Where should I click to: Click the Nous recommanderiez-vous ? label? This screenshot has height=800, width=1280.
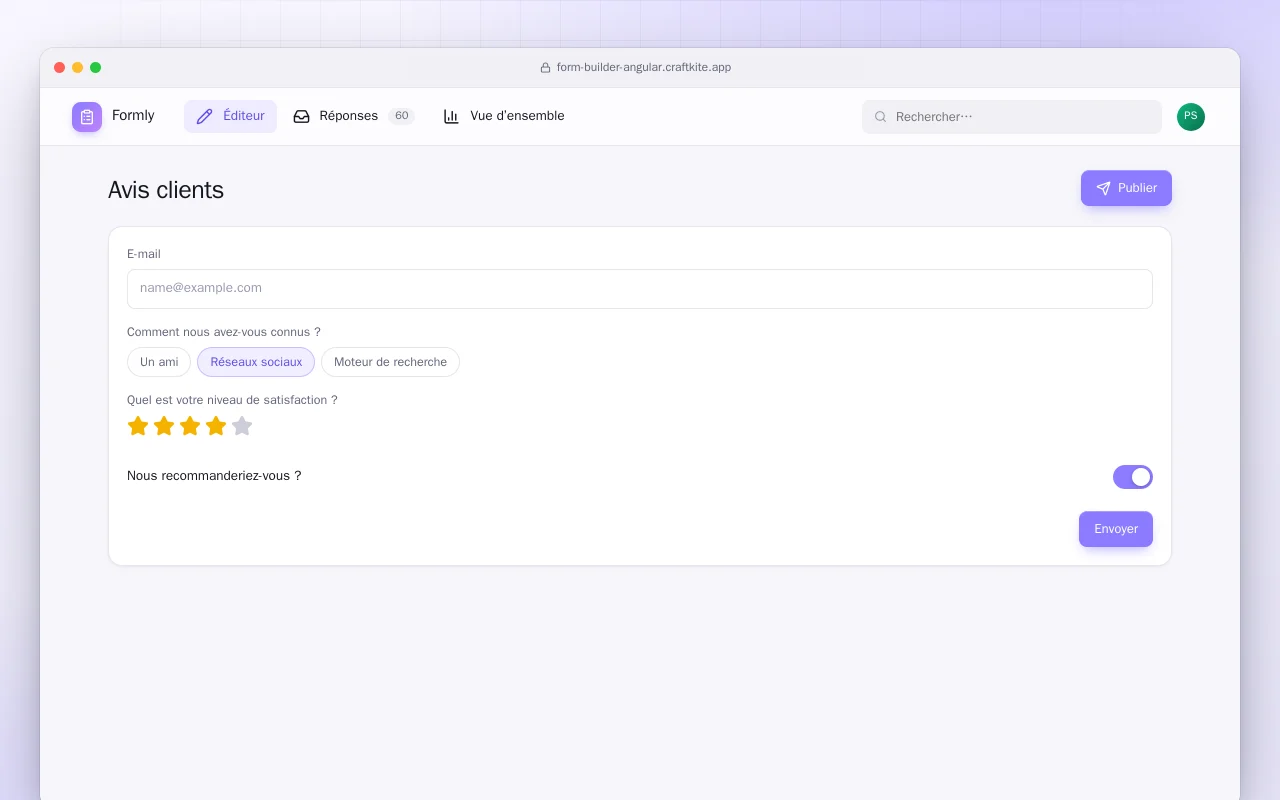214,476
